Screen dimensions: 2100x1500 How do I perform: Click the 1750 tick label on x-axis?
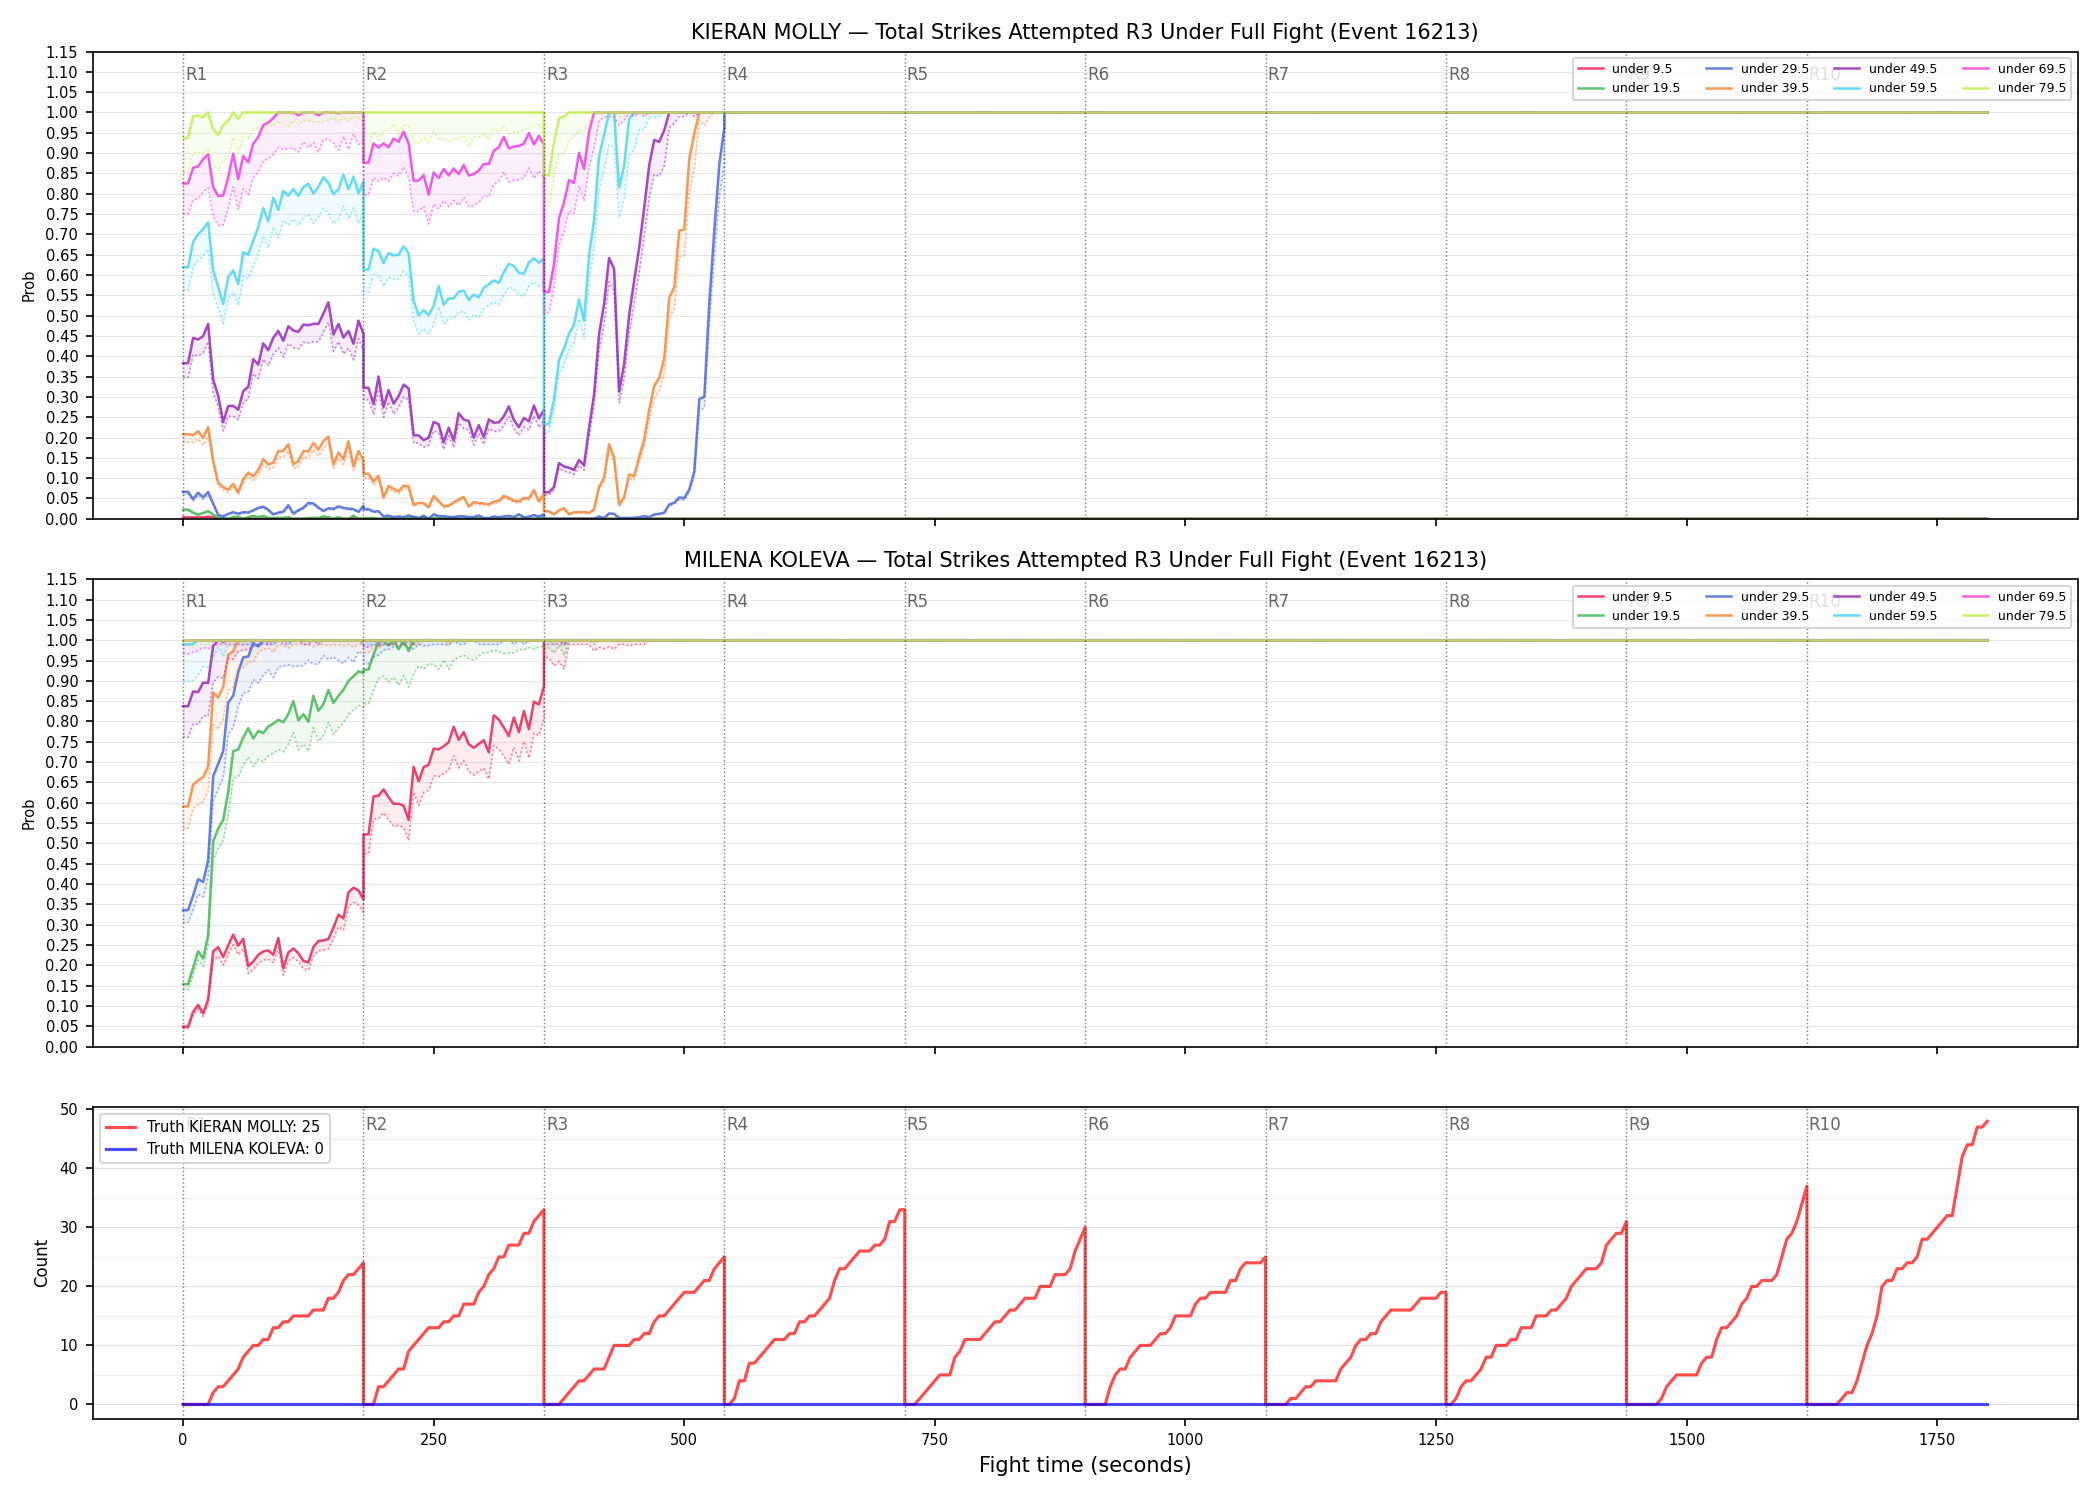(1937, 1440)
